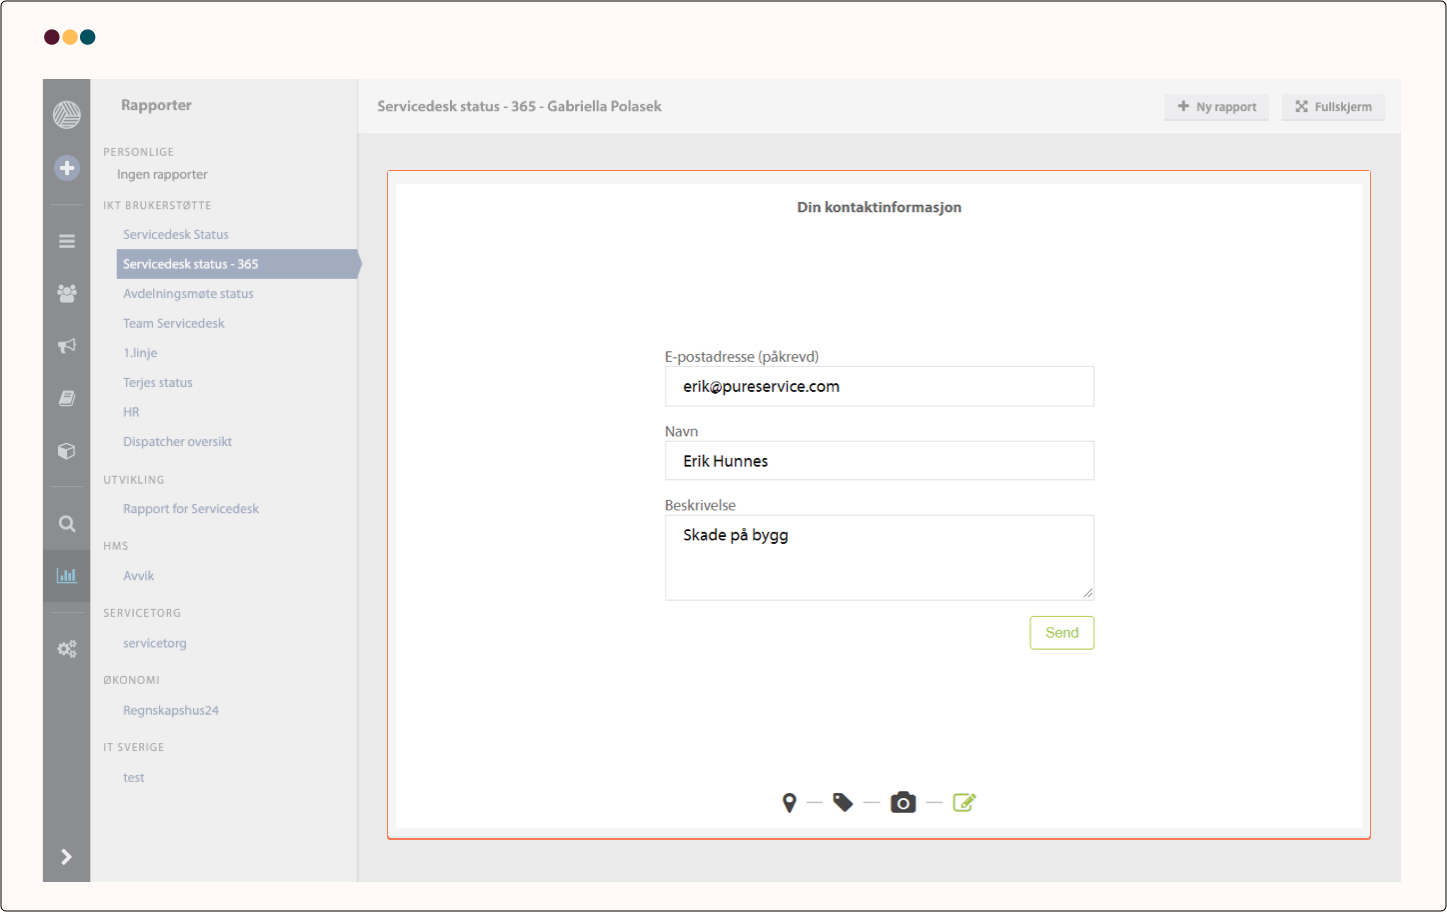Viewport: 1447px width, 912px height.
Task: Expand the sidebar with the chevron arrow
Action: click(67, 857)
